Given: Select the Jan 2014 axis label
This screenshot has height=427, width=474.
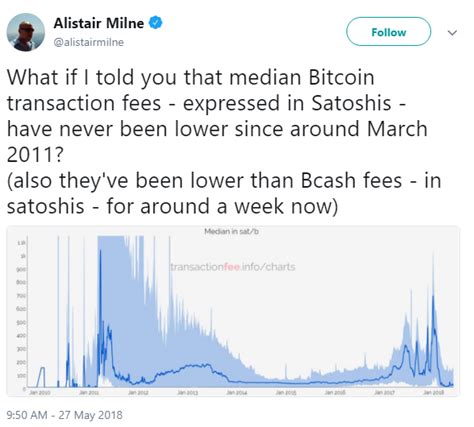Looking at the screenshot, I should tap(237, 393).
